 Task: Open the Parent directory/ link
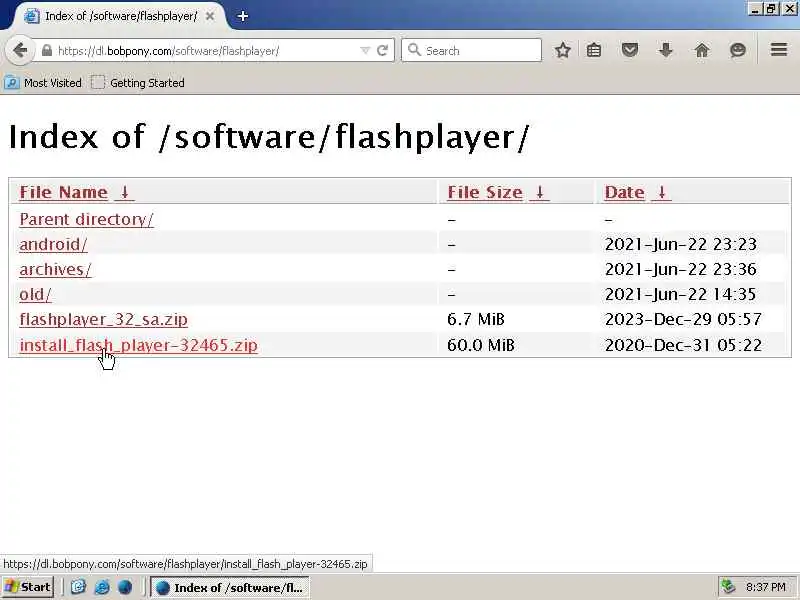point(86,219)
